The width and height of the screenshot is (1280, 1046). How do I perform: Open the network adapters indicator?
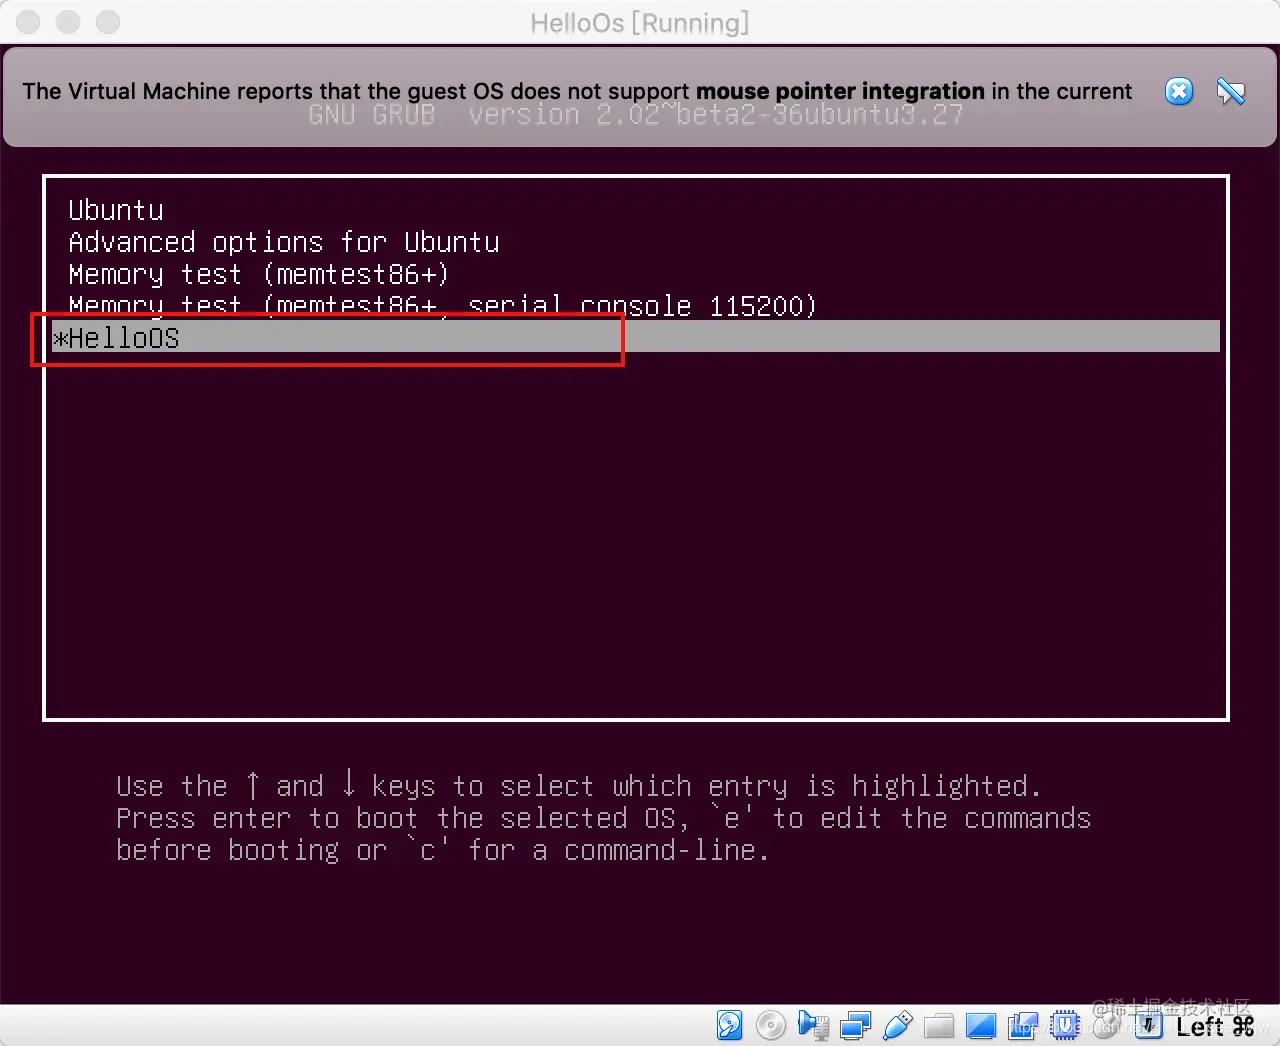[x=856, y=1025]
